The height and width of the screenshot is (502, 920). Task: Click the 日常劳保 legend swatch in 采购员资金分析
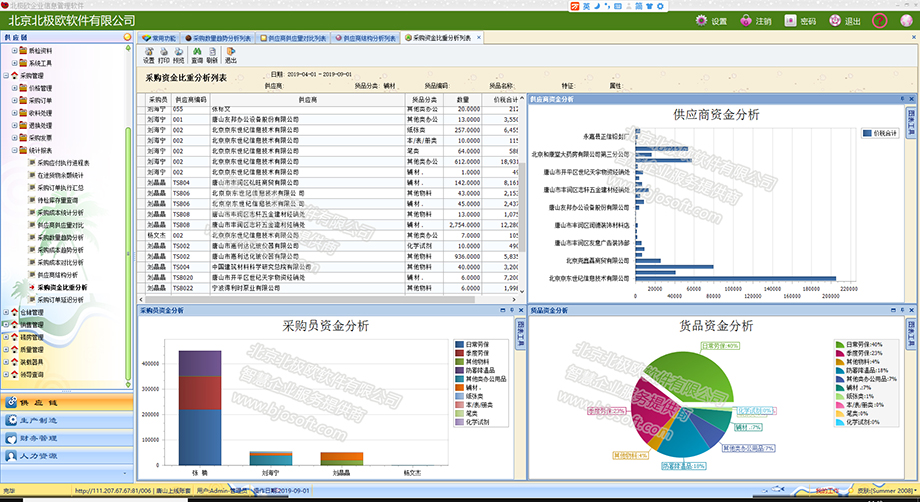[x=459, y=344]
